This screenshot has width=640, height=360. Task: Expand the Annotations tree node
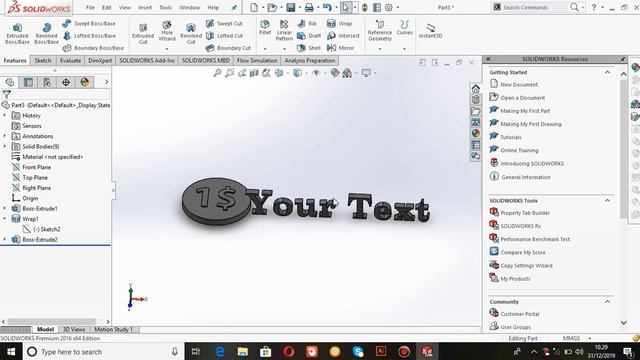tap(5, 136)
